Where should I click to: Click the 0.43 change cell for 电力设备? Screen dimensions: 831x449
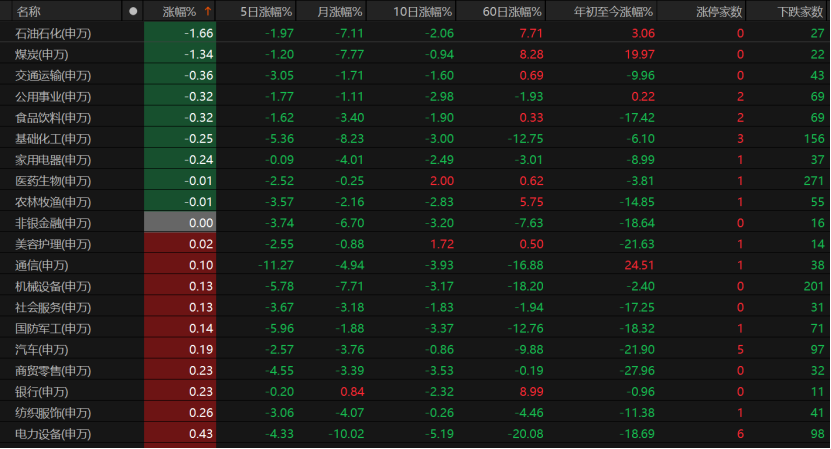[180, 434]
